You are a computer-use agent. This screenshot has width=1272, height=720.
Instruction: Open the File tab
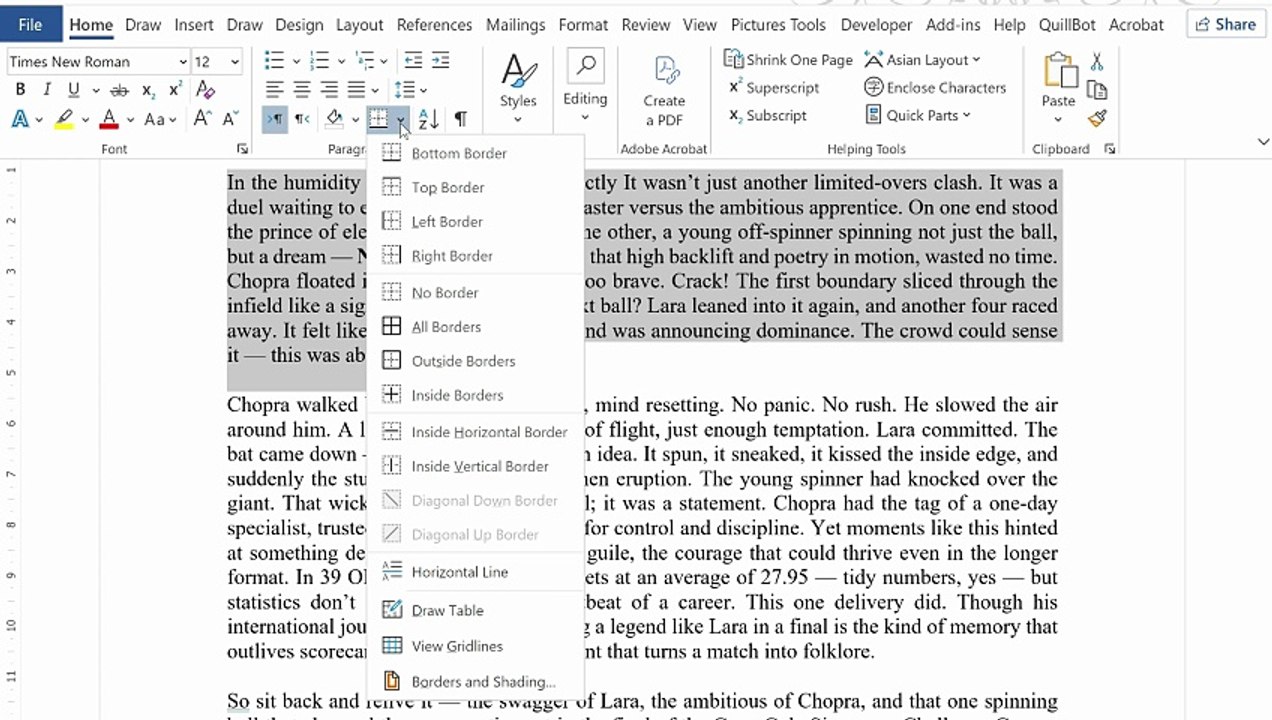[30, 24]
